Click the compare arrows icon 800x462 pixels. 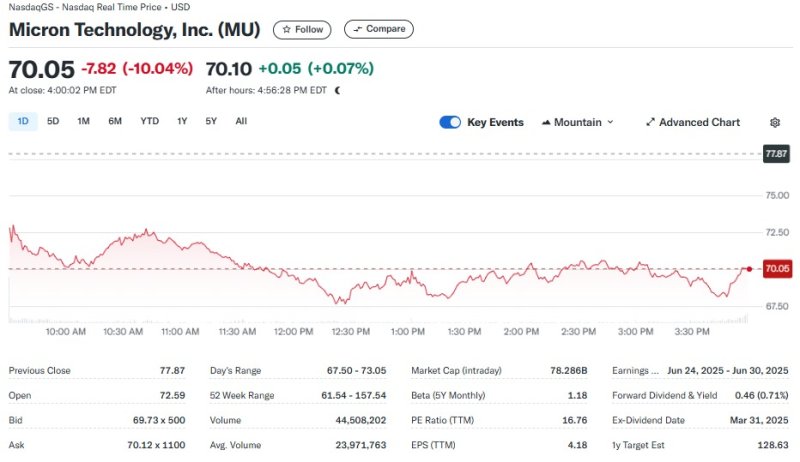(x=358, y=29)
